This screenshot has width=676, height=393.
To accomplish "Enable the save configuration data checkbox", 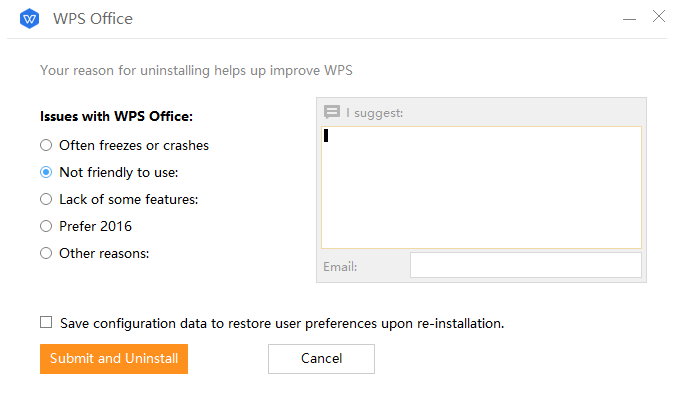I will (x=46, y=322).
